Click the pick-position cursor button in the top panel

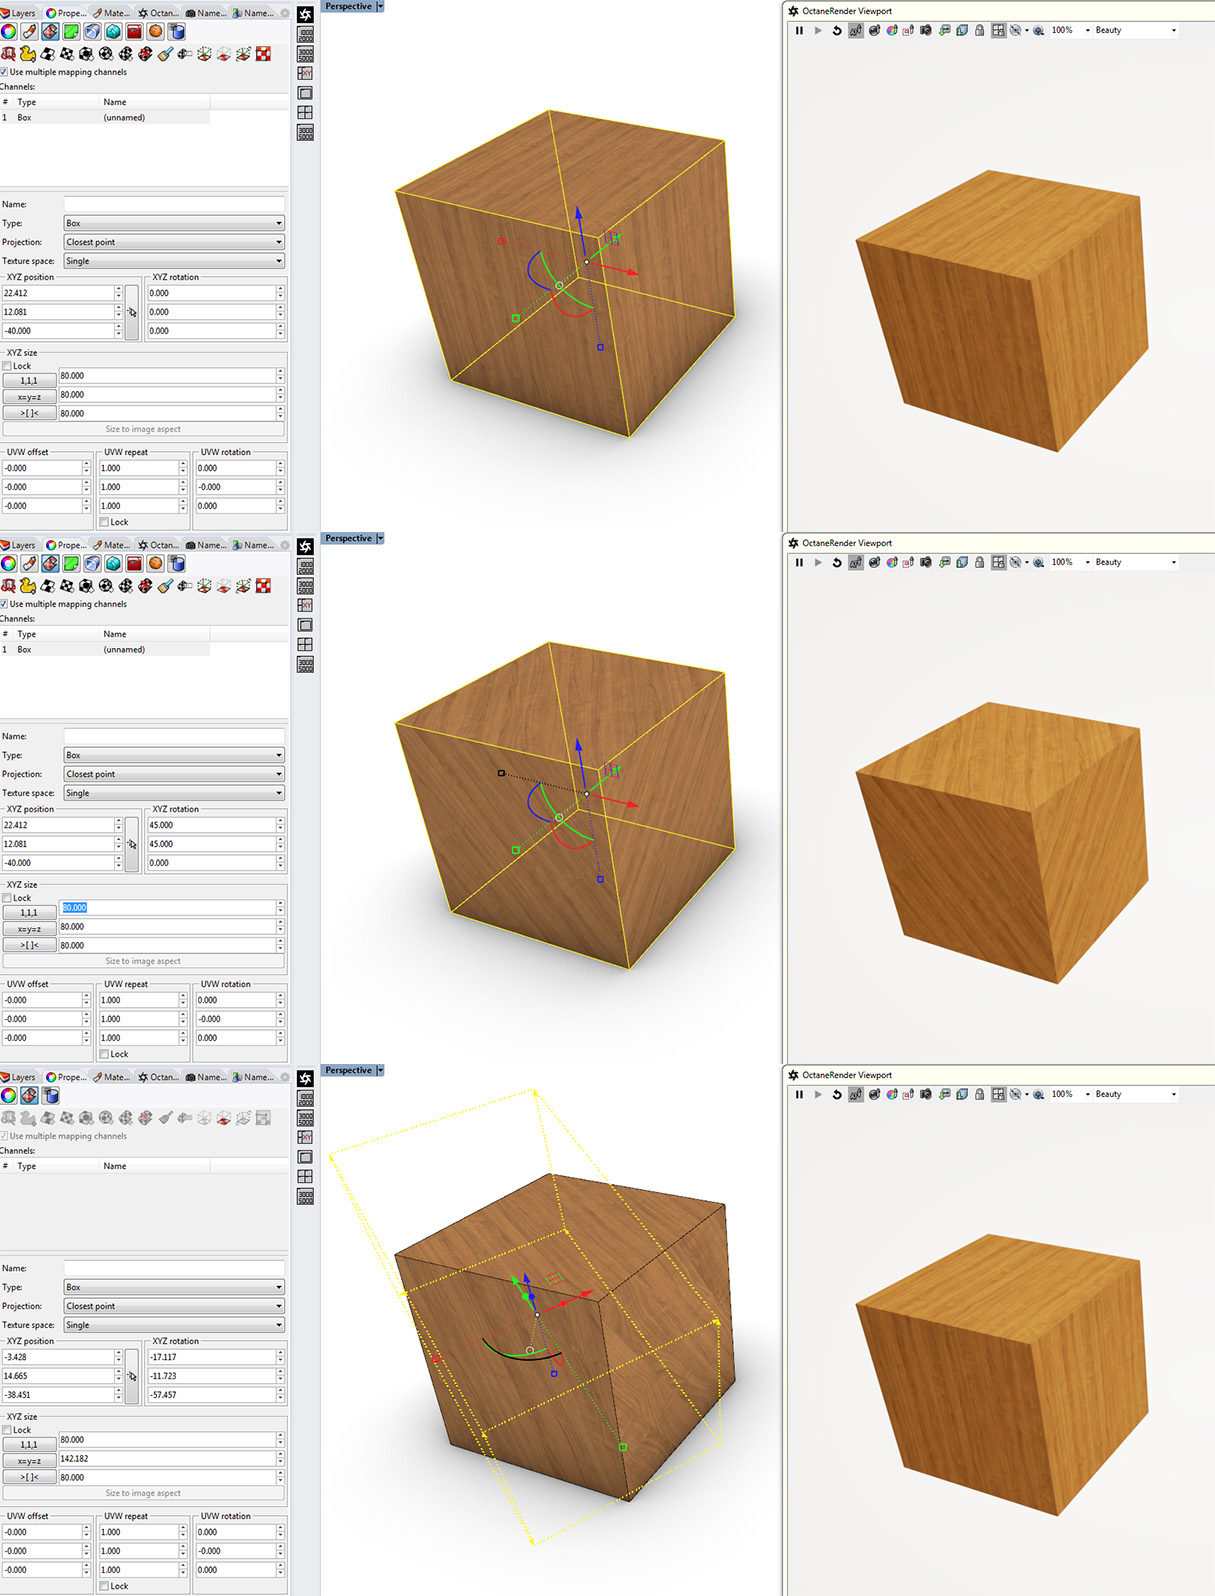point(132,312)
